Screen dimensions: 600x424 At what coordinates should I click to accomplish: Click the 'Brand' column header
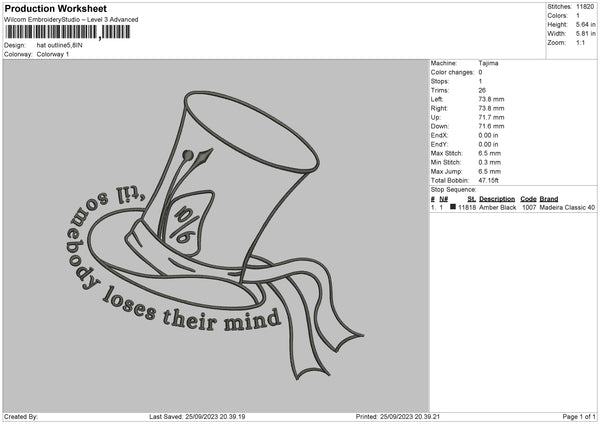(549, 199)
